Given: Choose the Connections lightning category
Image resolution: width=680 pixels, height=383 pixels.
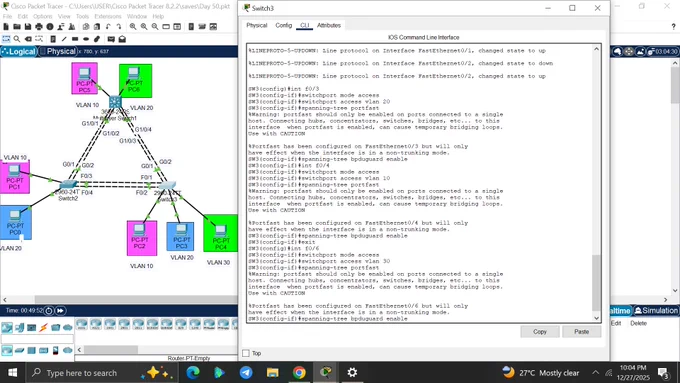Looking at the screenshot, I should pyautogui.click(x=43, y=327).
